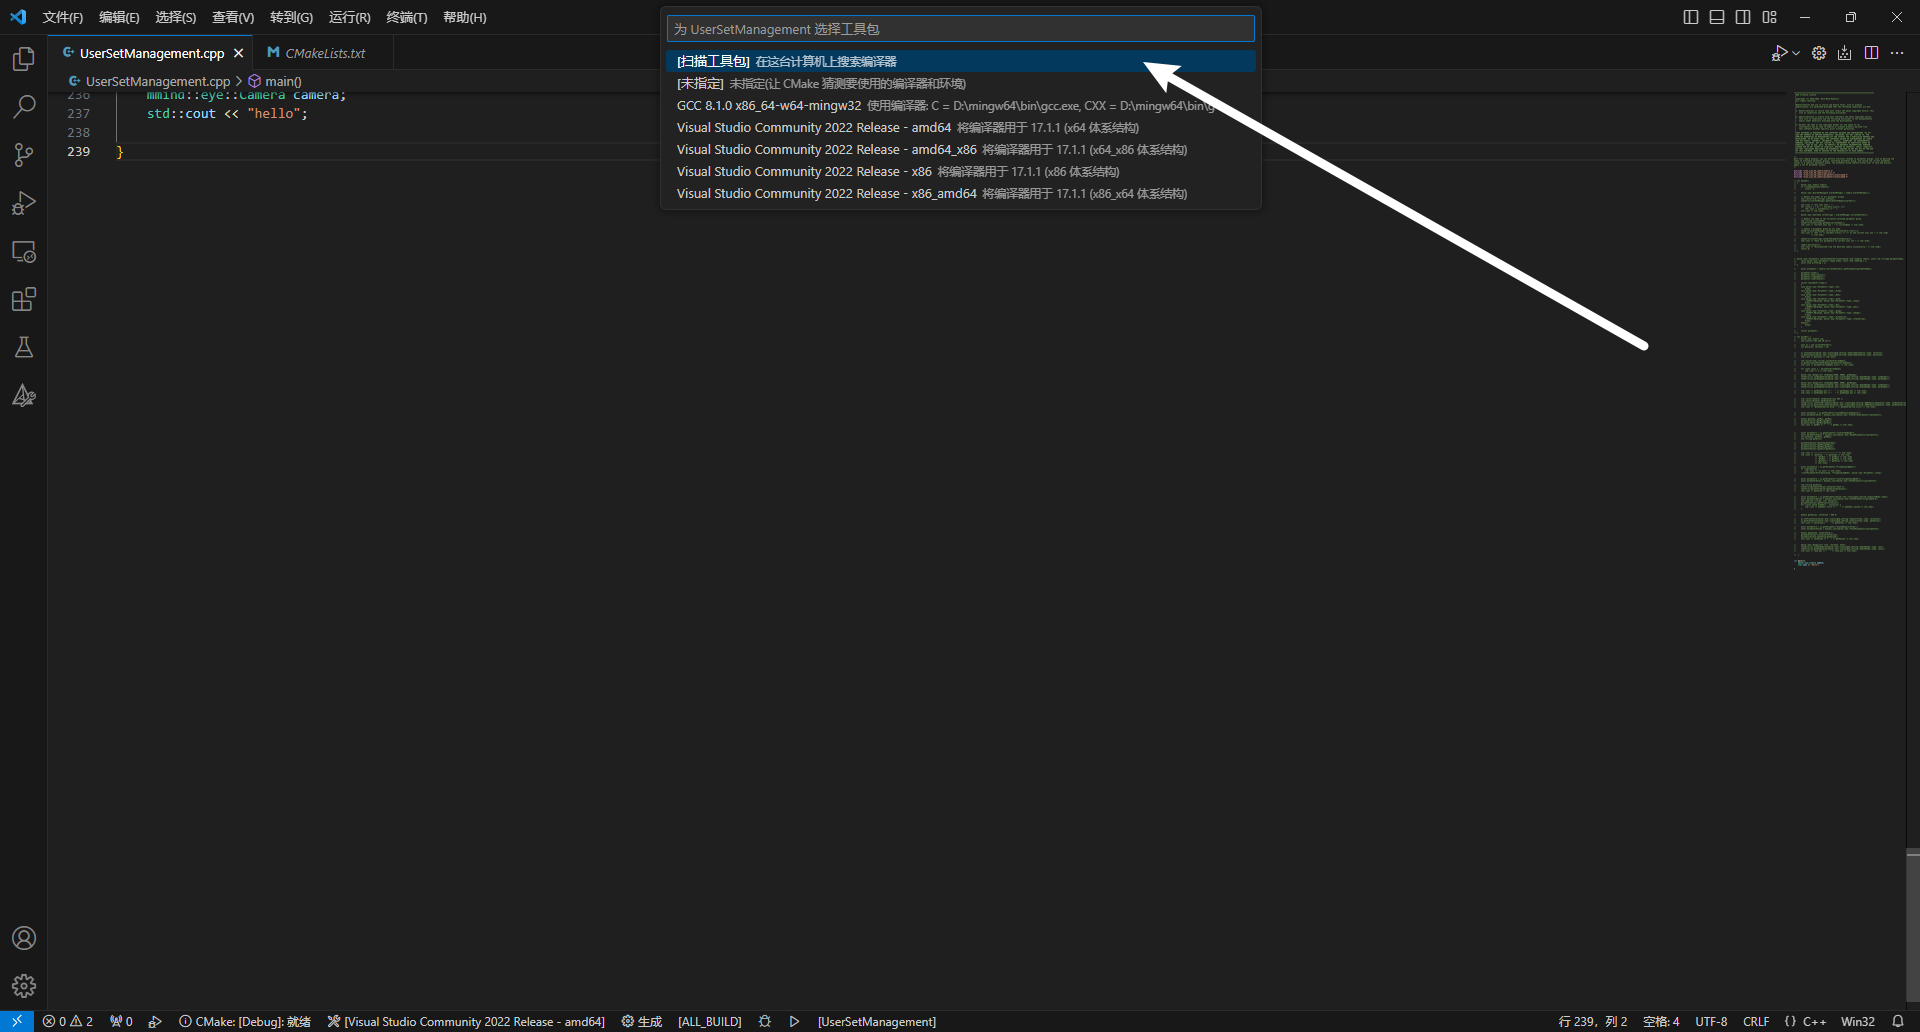Viewport: 1920px width, 1032px height.
Task: Open the Manage settings gear
Action: (x=24, y=986)
